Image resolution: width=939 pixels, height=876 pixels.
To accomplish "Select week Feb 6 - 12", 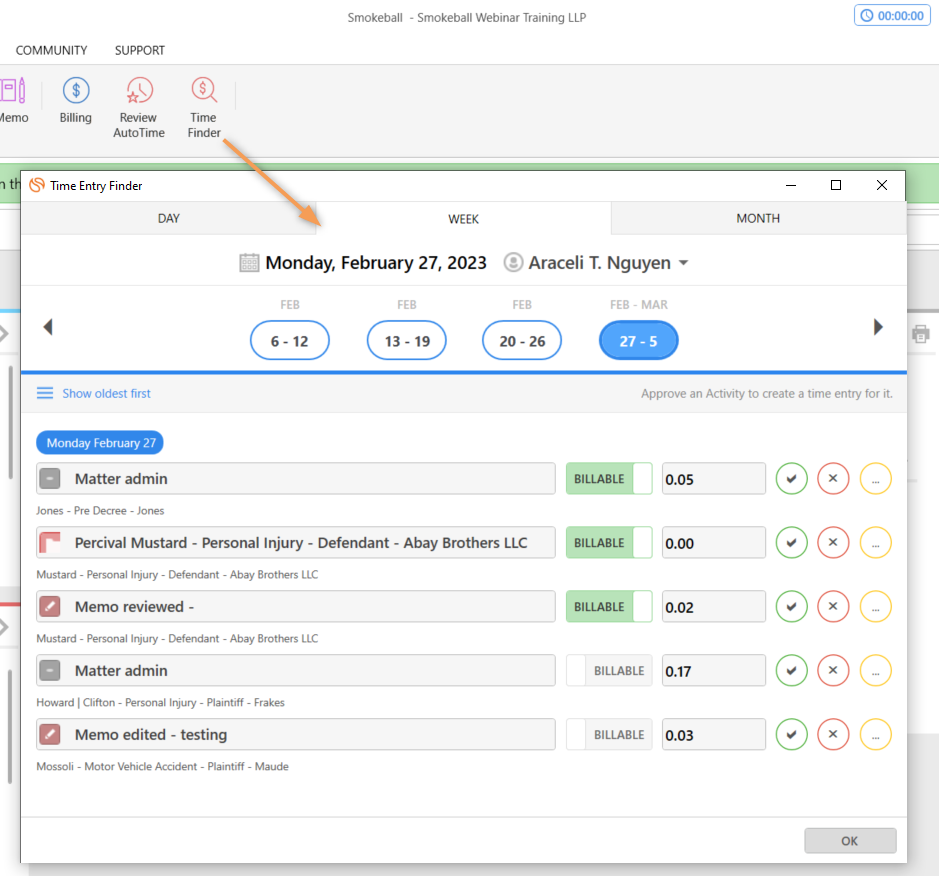I will tap(290, 341).
